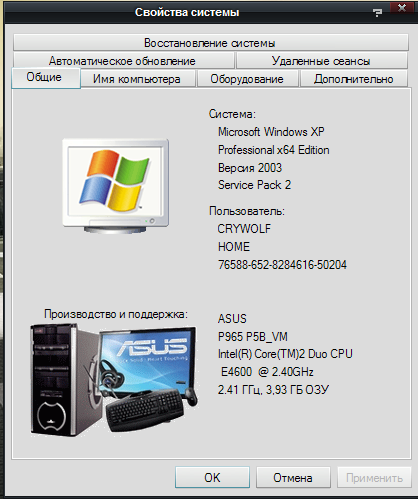
Task: Click the product ID 76588-652-8284616-50204 text
Action: tap(282, 265)
